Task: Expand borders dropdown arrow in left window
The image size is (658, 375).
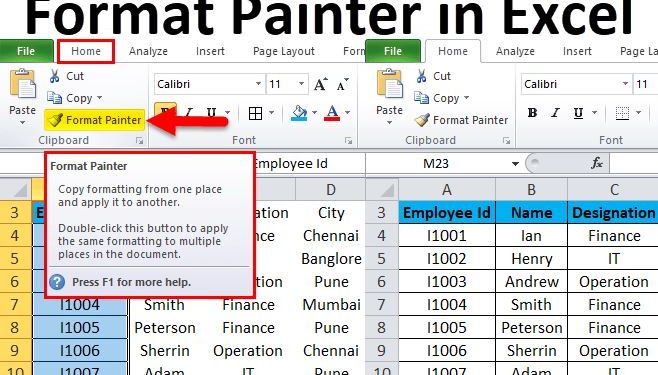Action: [271, 112]
